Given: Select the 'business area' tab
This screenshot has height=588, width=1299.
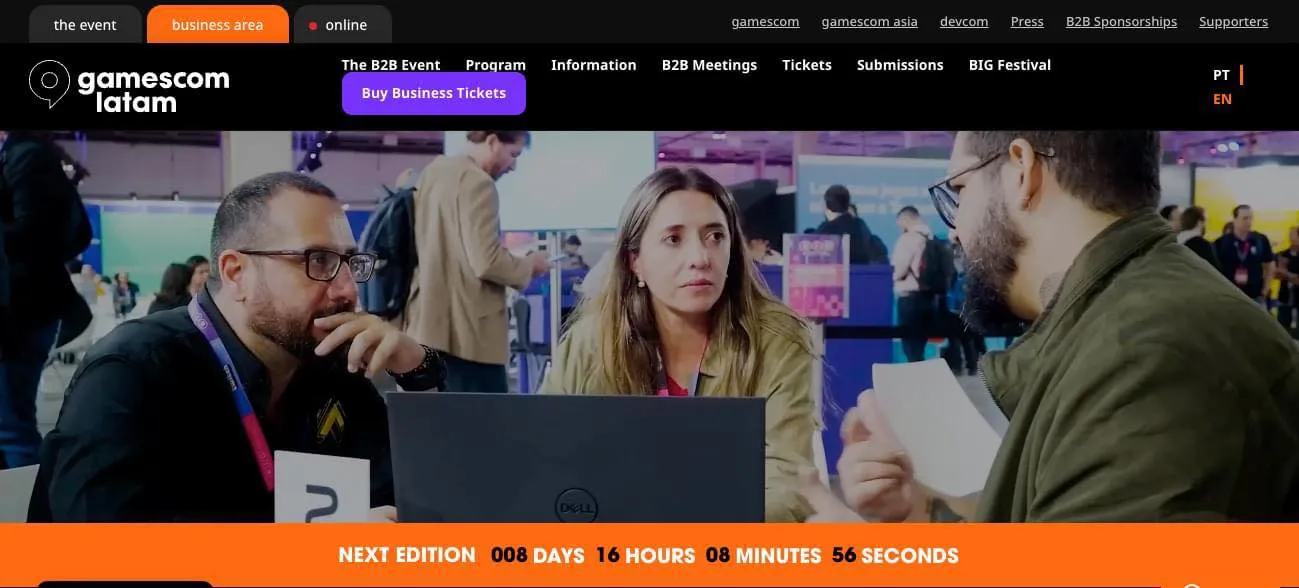Looking at the screenshot, I should 217,25.
